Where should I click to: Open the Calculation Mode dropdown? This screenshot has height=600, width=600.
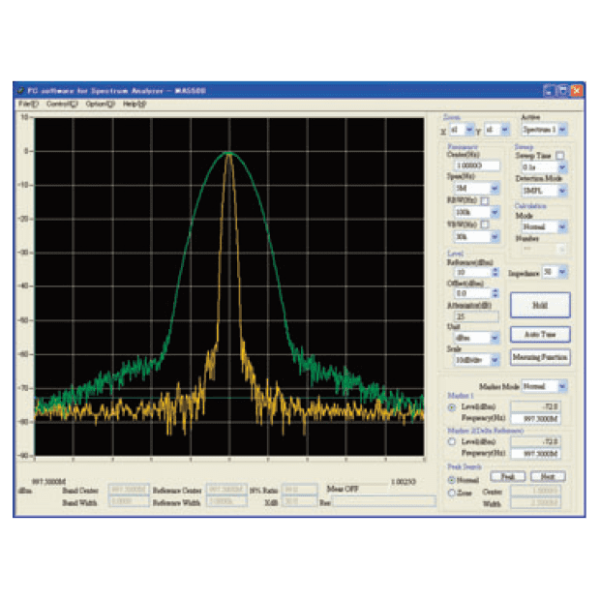pyautogui.click(x=562, y=227)
